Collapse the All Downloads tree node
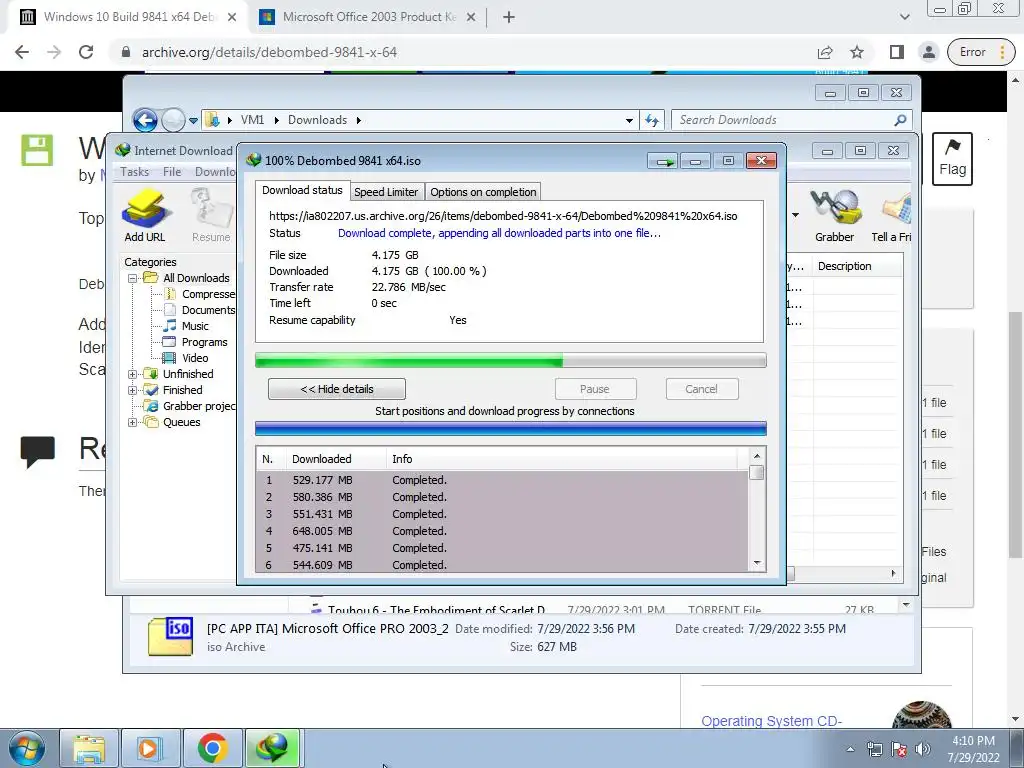This screenshot has width=1024, height=768. pos(133,278)
